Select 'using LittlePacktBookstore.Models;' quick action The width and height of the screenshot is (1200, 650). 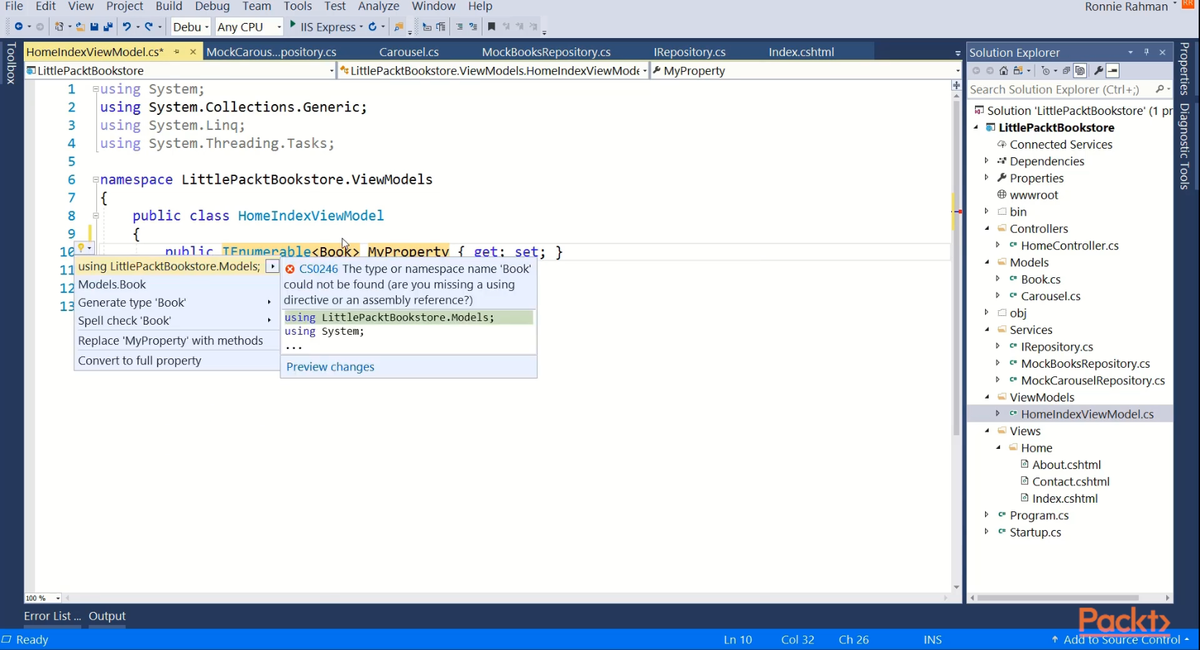(x=170, y=266)
